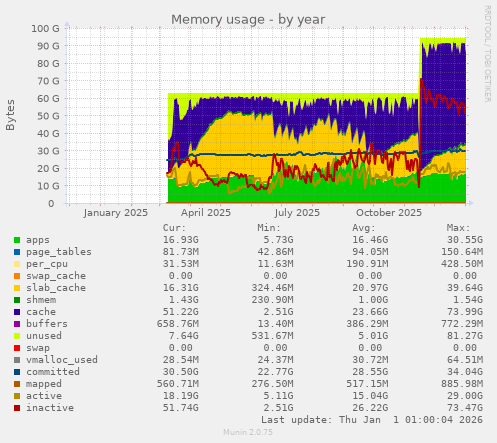
Task: Click the 'April 2025' axis label
Action: click(x=206, y=213)
